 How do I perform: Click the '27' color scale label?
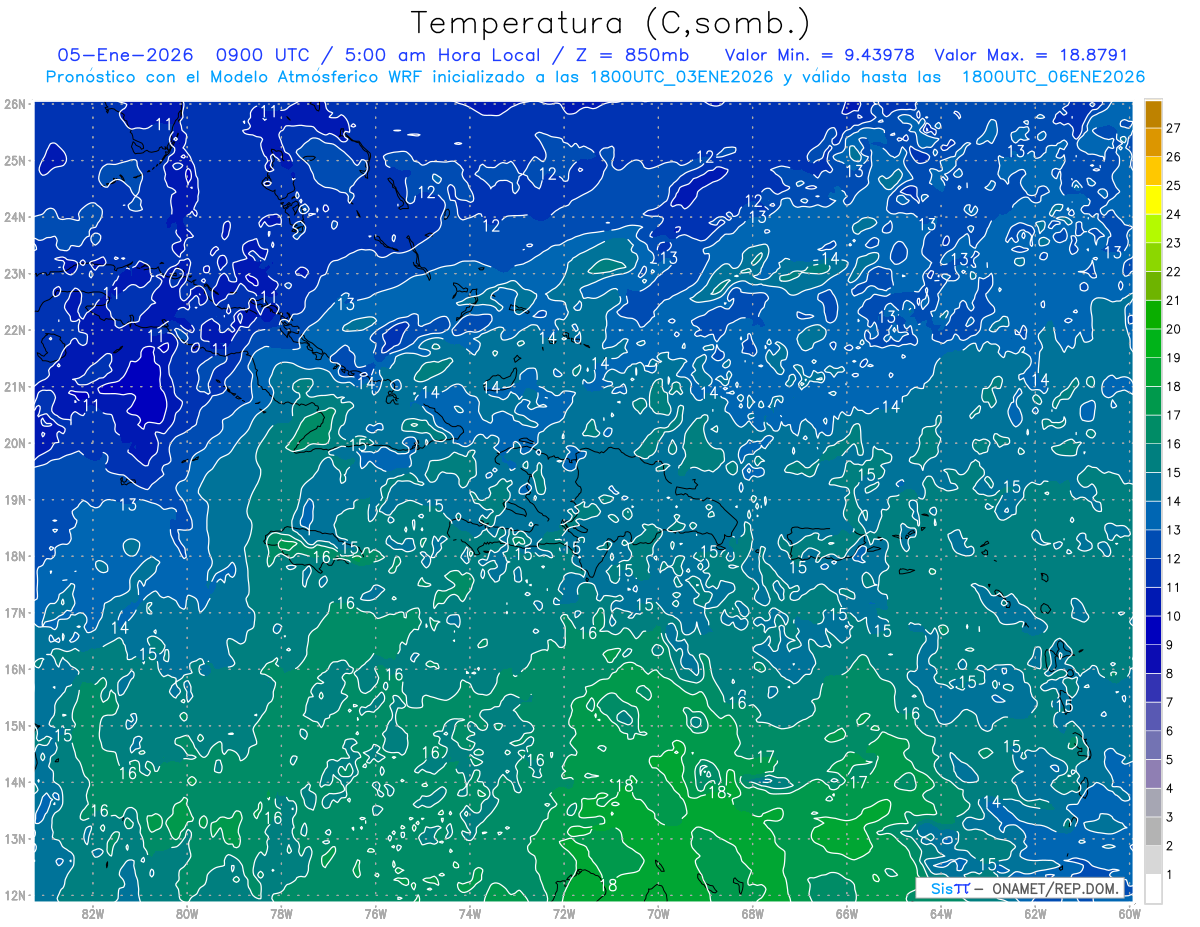(1174, 128)
